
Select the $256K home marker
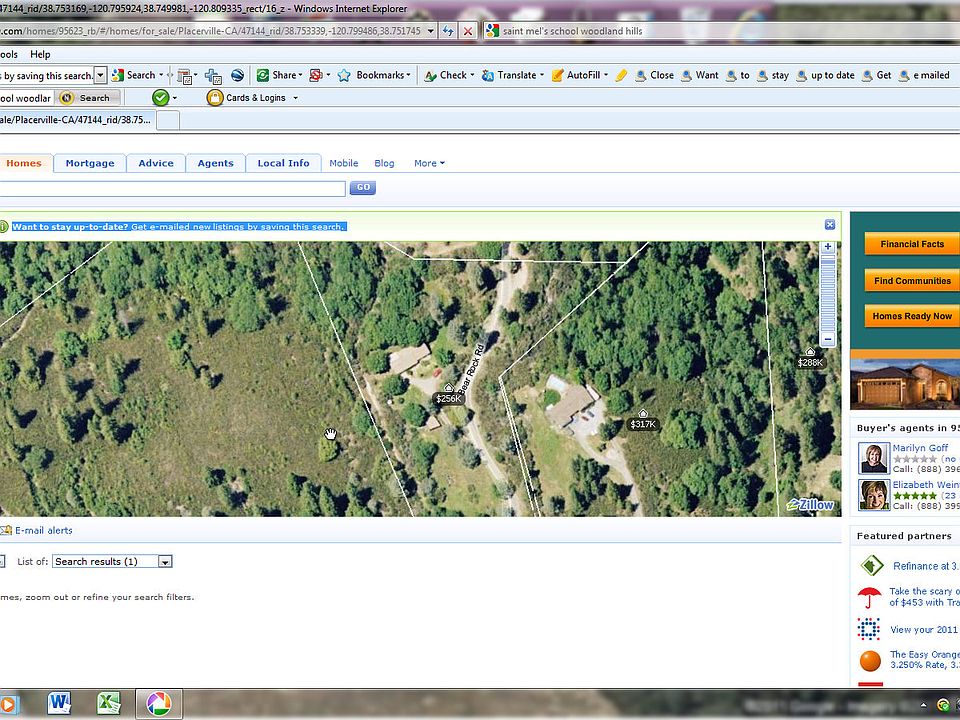tap(448, 395)
